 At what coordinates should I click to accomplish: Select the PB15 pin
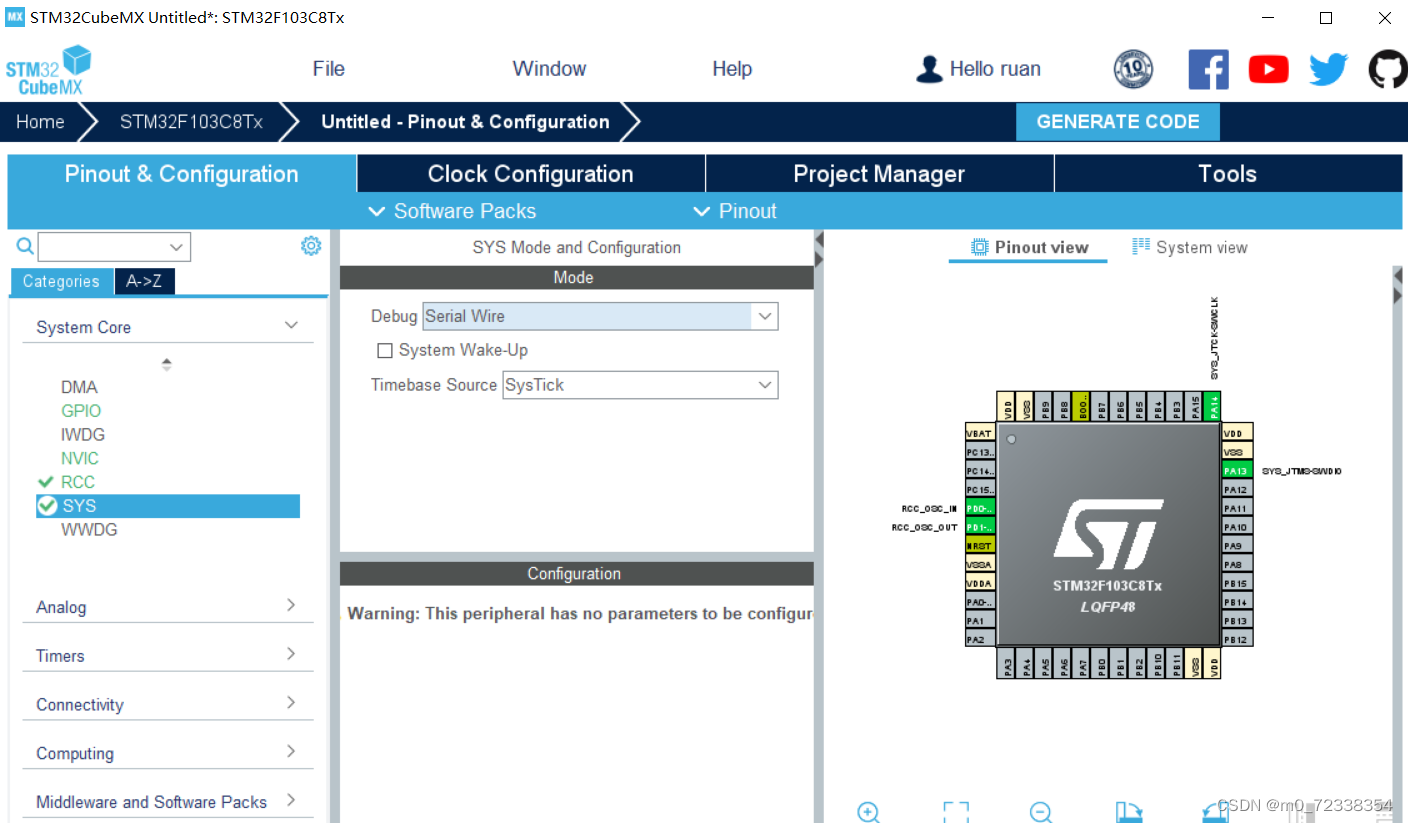(1237, 584)
